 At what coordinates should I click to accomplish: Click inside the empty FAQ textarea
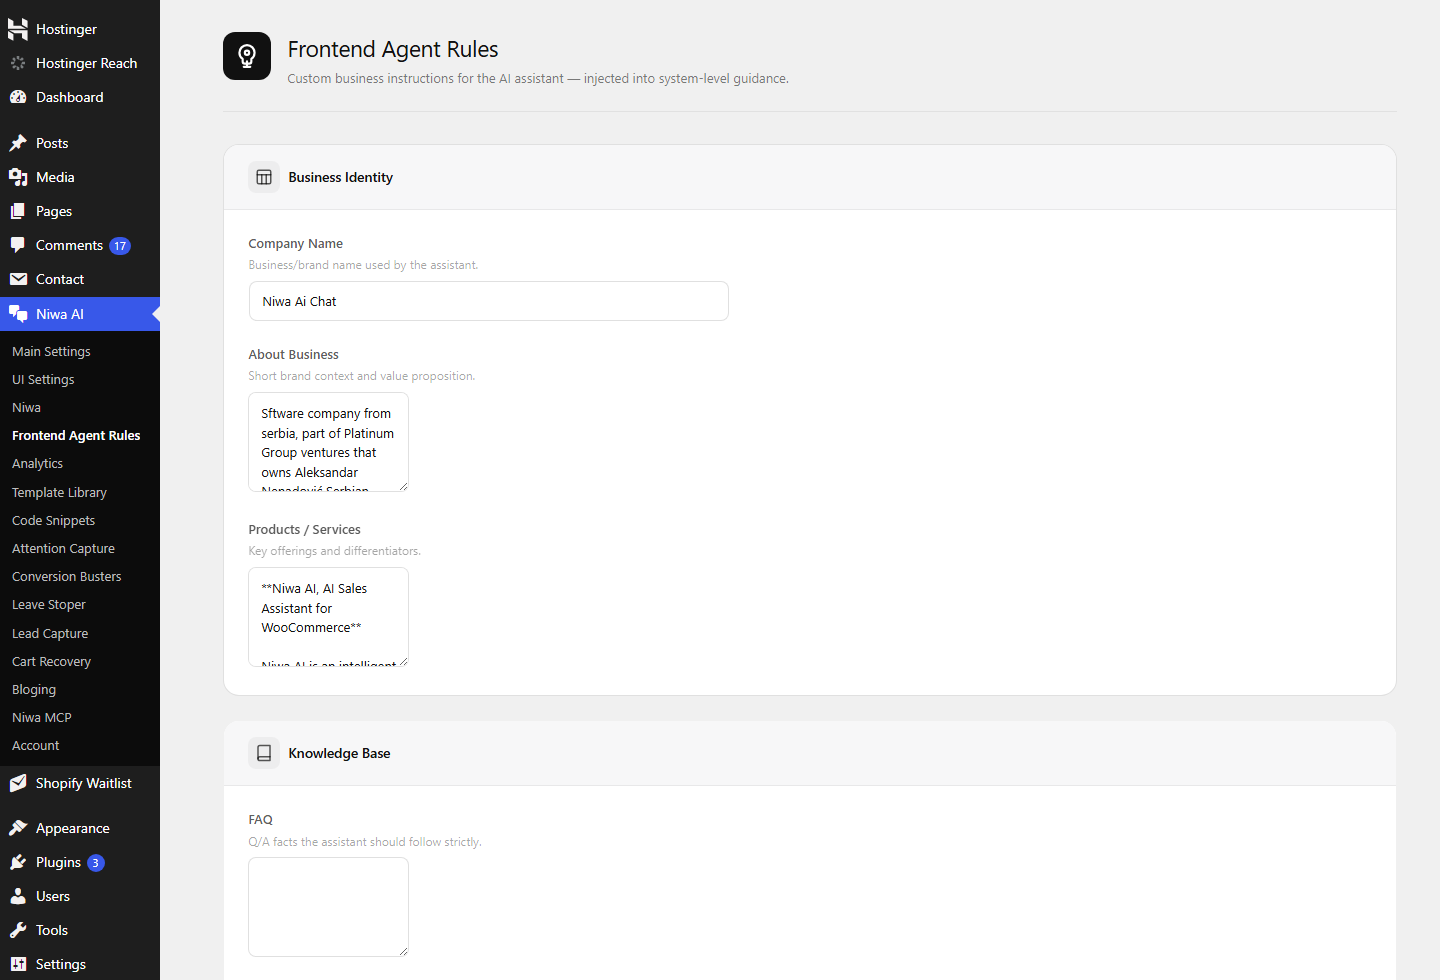[x=328, y=906]
